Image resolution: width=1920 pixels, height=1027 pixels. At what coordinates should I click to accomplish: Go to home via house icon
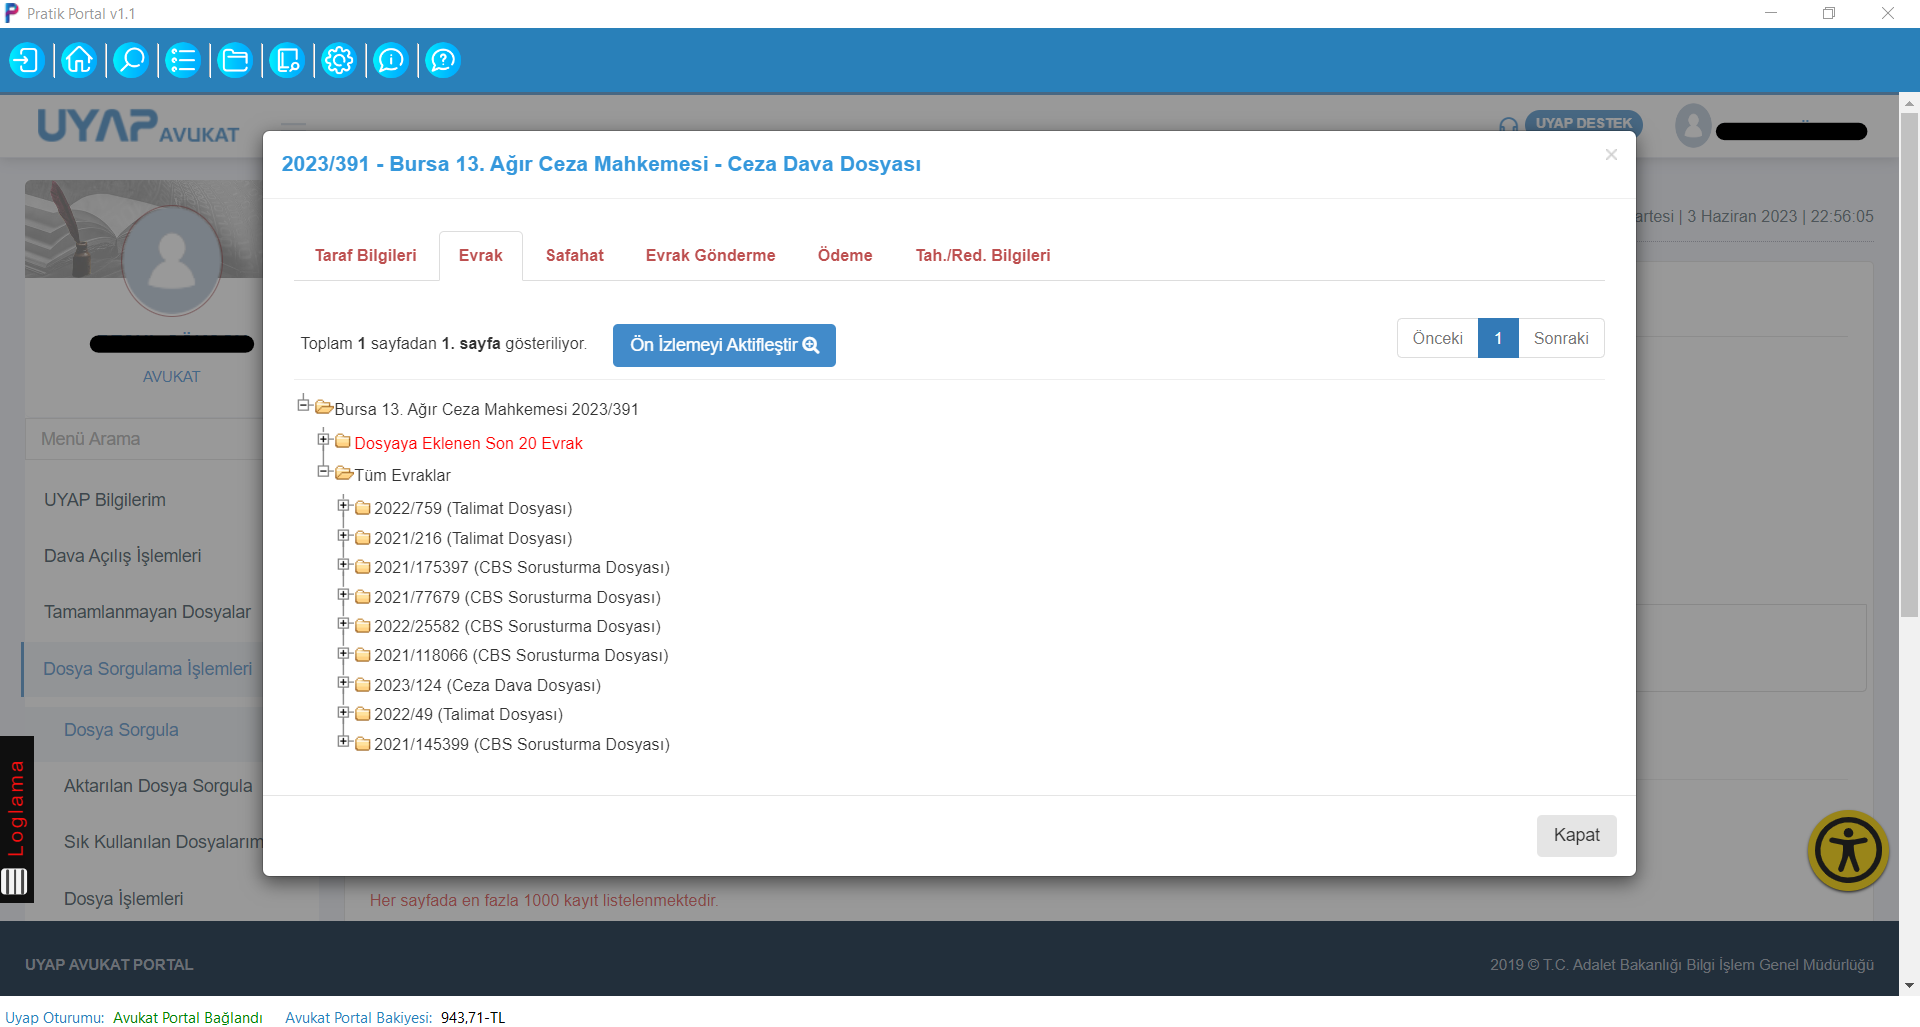coord(79,61)
